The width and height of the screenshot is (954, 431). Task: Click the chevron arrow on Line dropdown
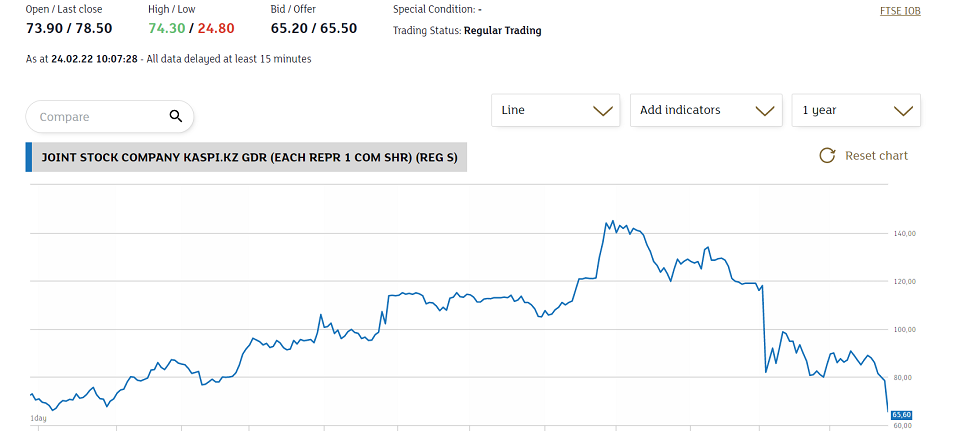click(602, 111)
